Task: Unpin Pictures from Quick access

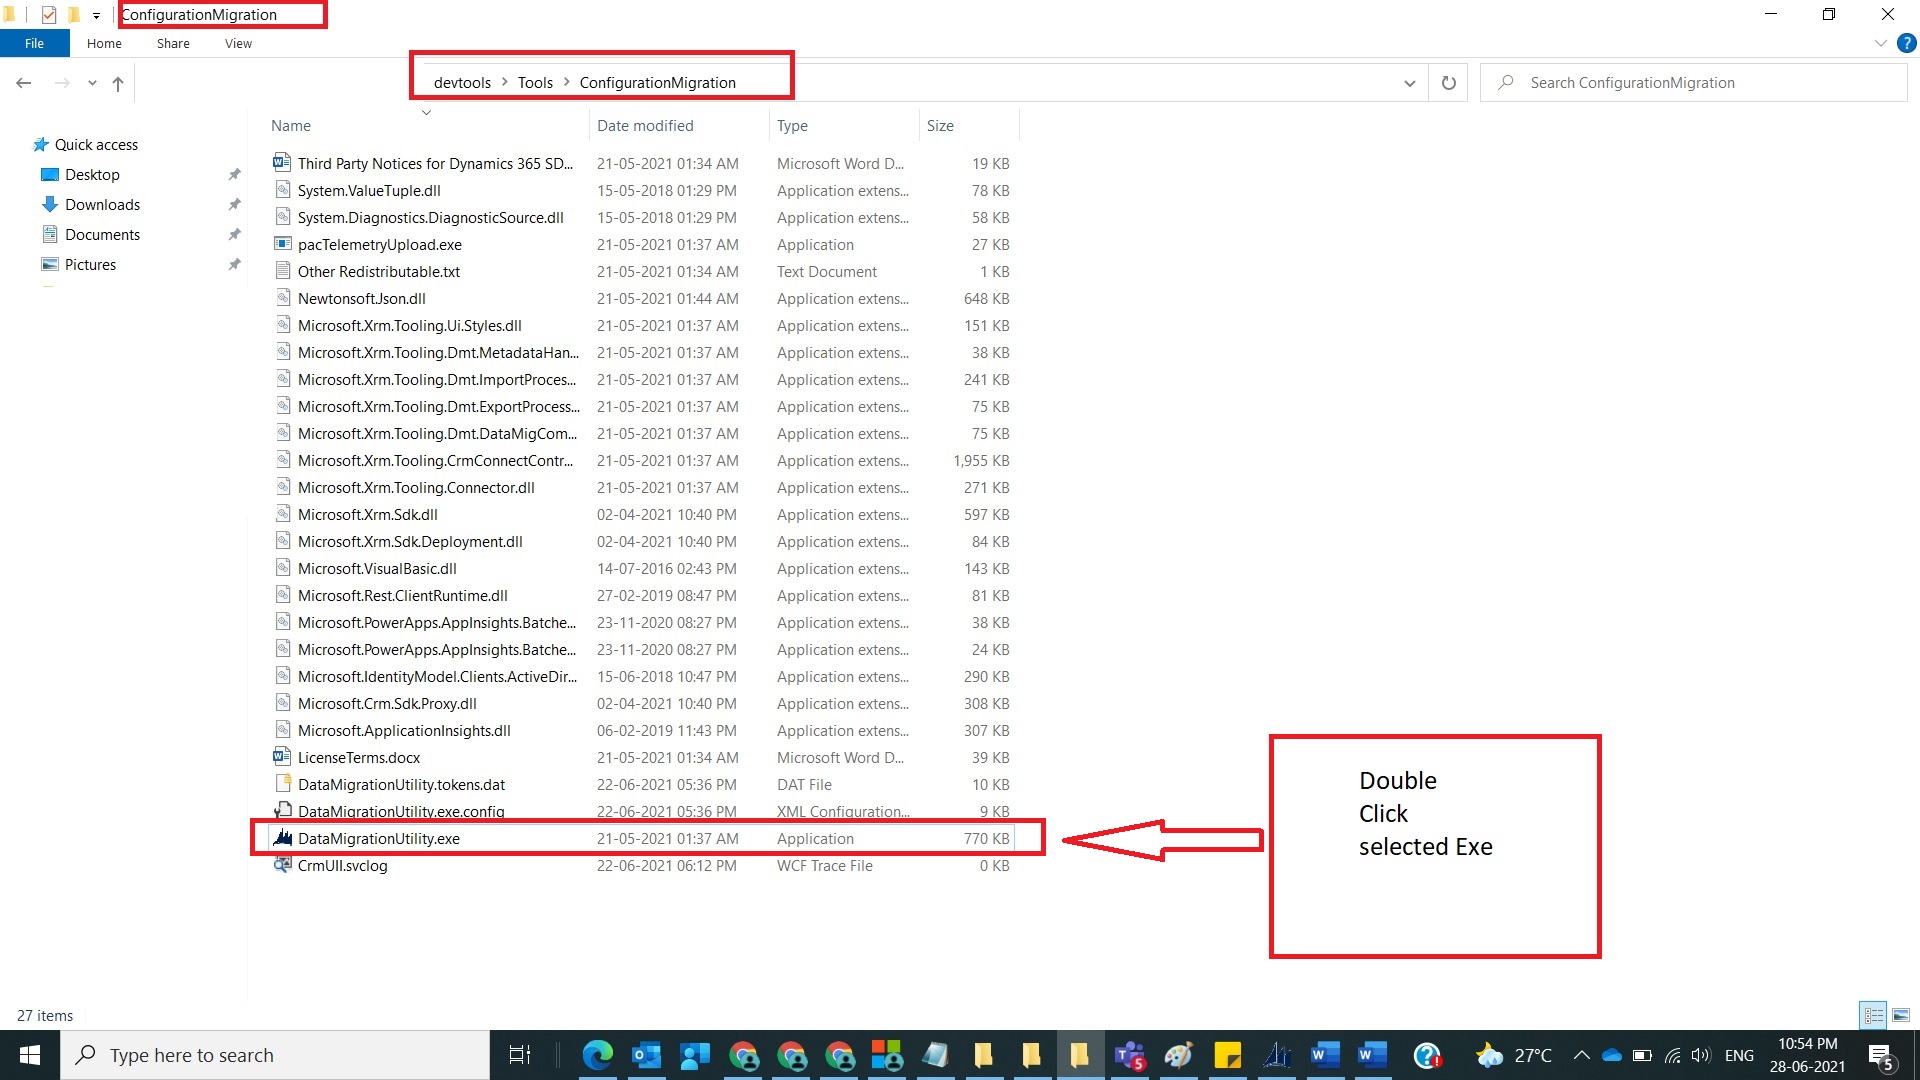Action: pos(235,264)
